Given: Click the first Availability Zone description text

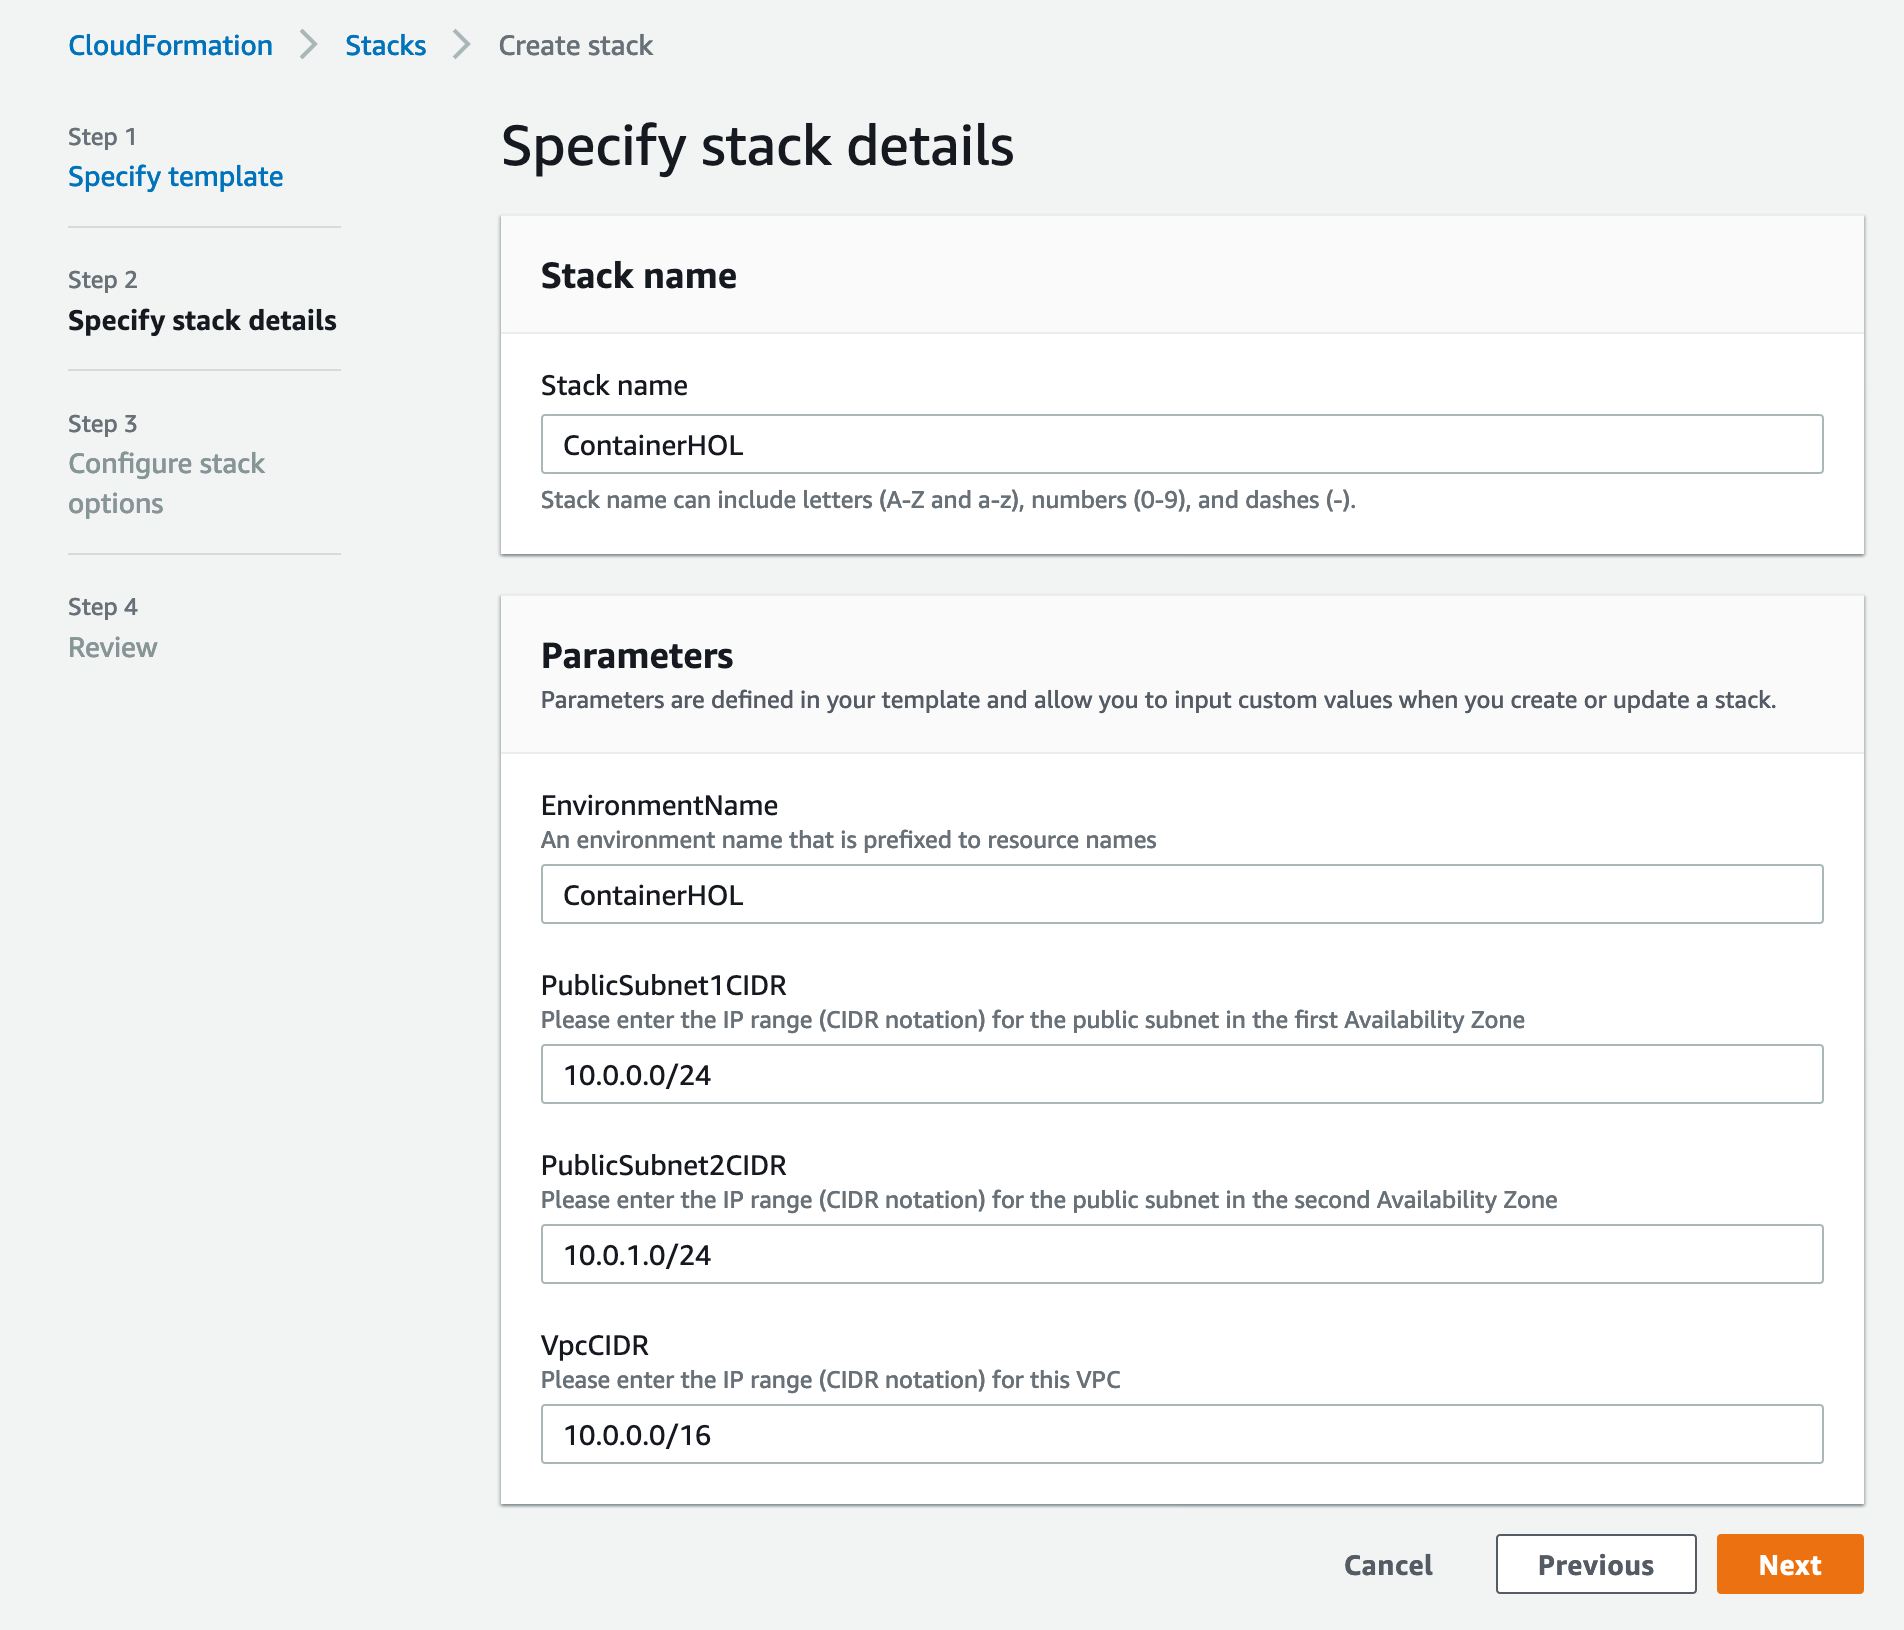Looking at the screenshot, I should [1033, 1020].
